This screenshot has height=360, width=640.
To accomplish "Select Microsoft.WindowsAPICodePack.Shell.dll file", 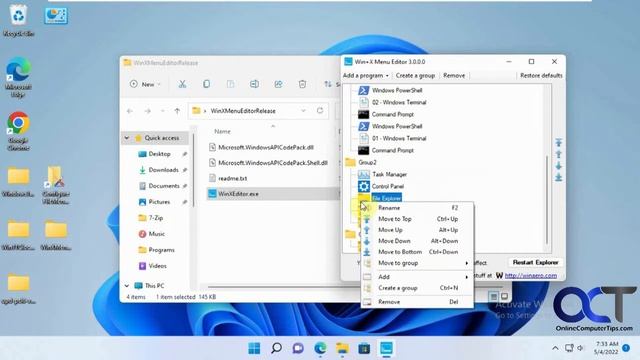I will click(x=273, y=163).
